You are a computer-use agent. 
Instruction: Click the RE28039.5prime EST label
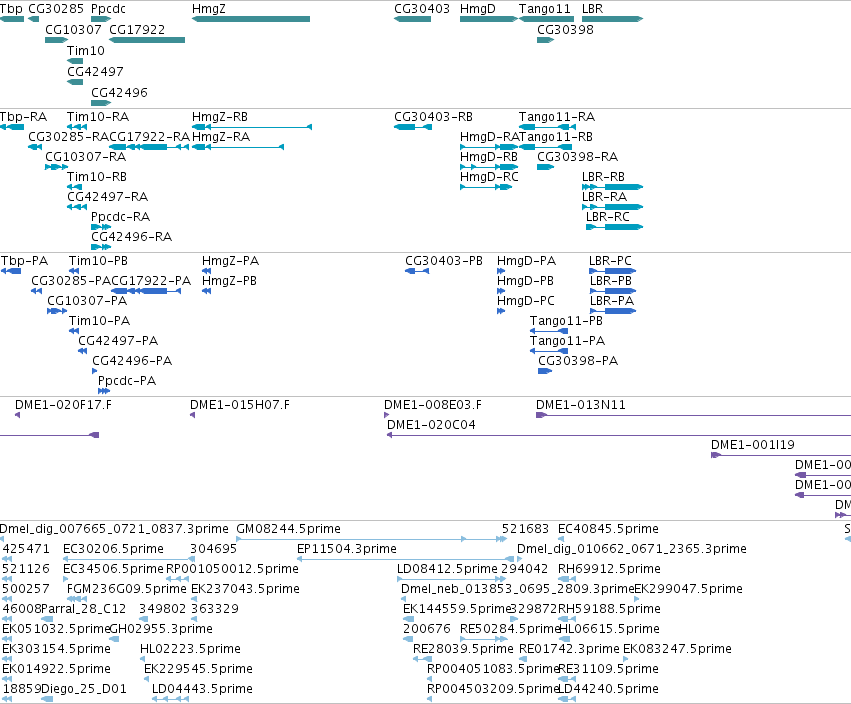[x=463, y=649]
